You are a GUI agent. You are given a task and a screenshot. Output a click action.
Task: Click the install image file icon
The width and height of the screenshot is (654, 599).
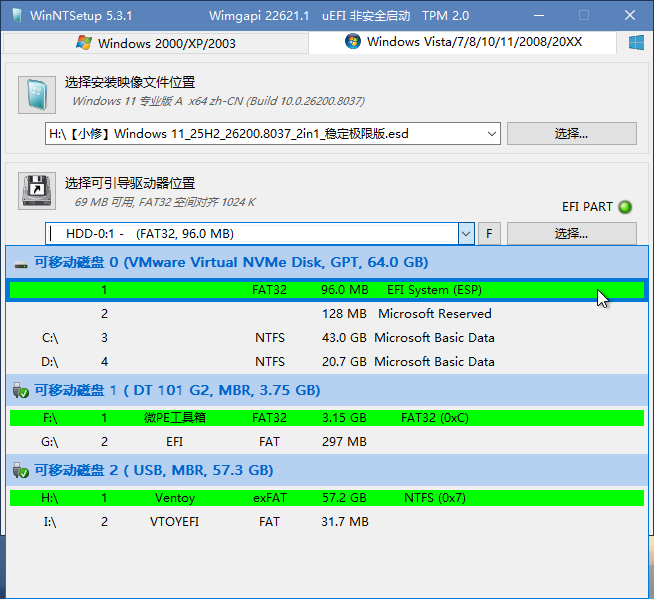point(37,95)
